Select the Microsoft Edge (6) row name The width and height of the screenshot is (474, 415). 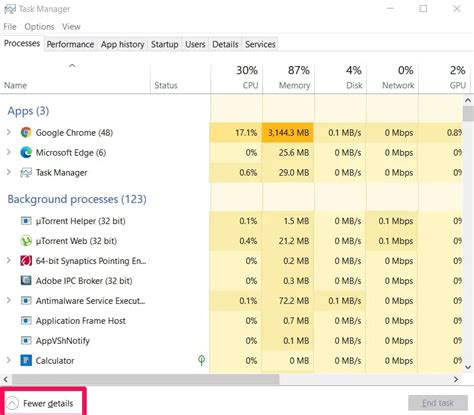pyautogui.click(x=71, y=153)
